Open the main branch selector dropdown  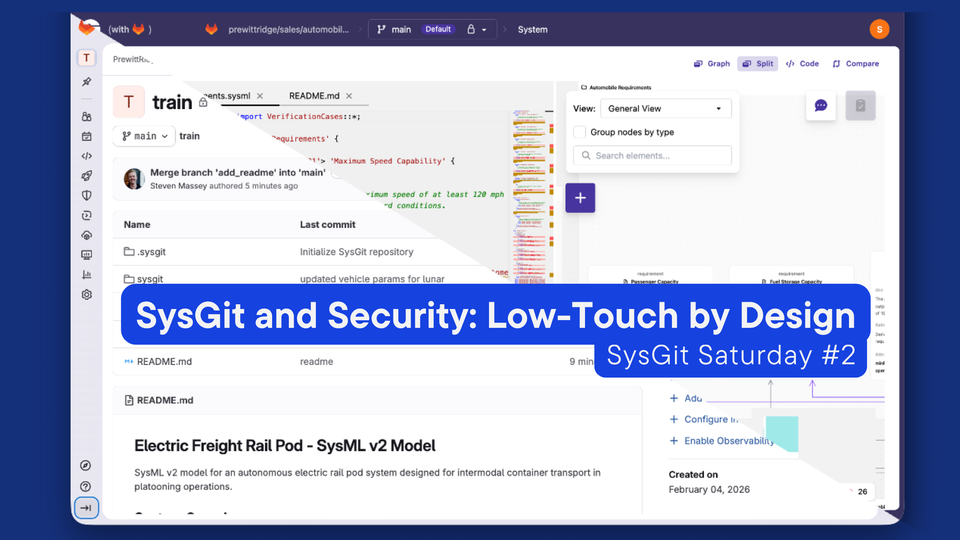pos(144,136)
